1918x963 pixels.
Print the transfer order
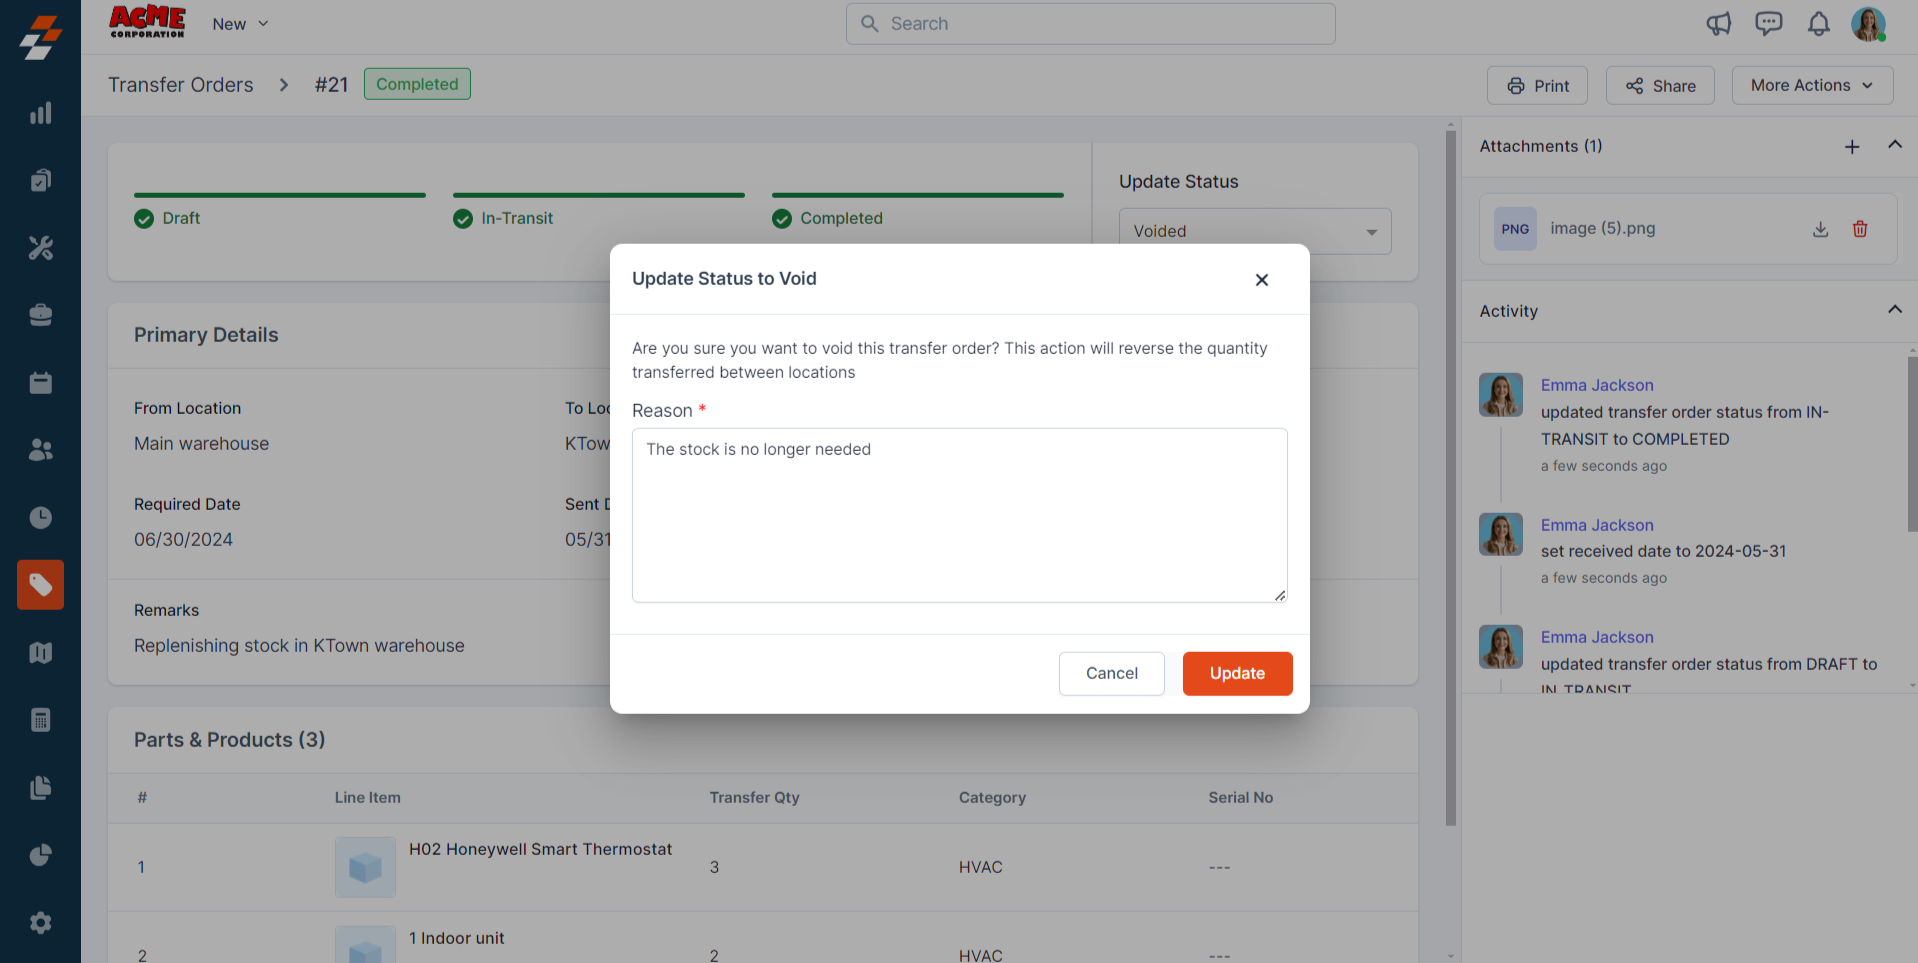point(1537,86)
